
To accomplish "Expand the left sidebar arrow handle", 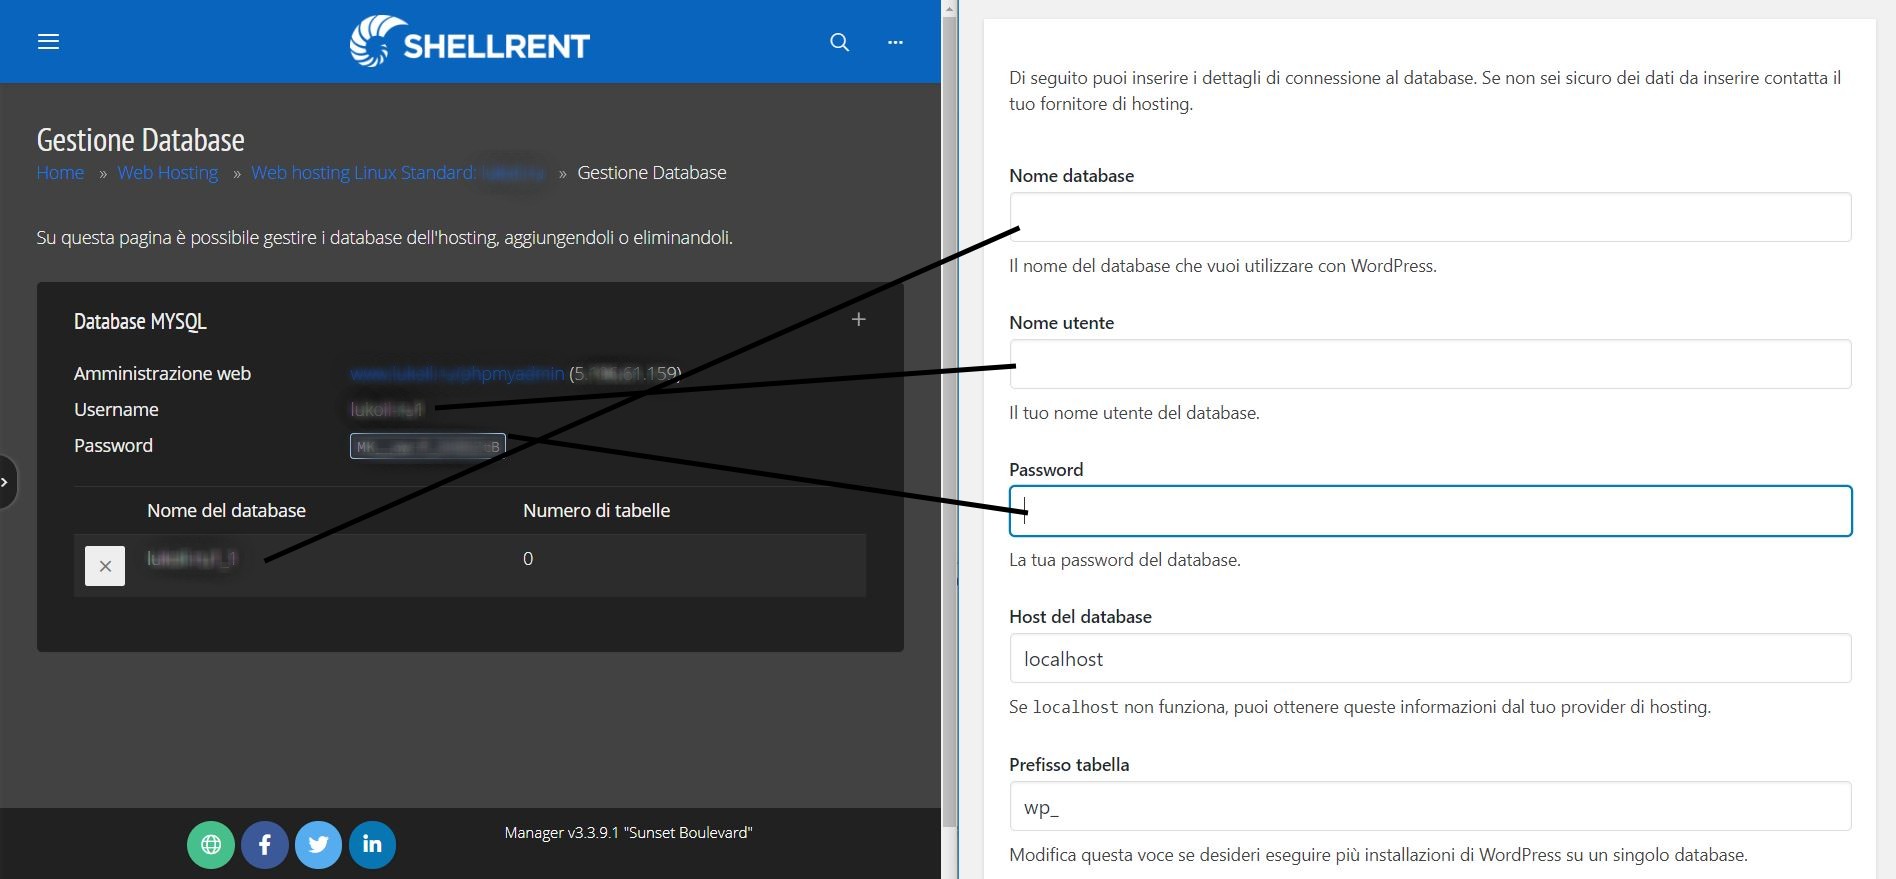I will coord(7,482).
